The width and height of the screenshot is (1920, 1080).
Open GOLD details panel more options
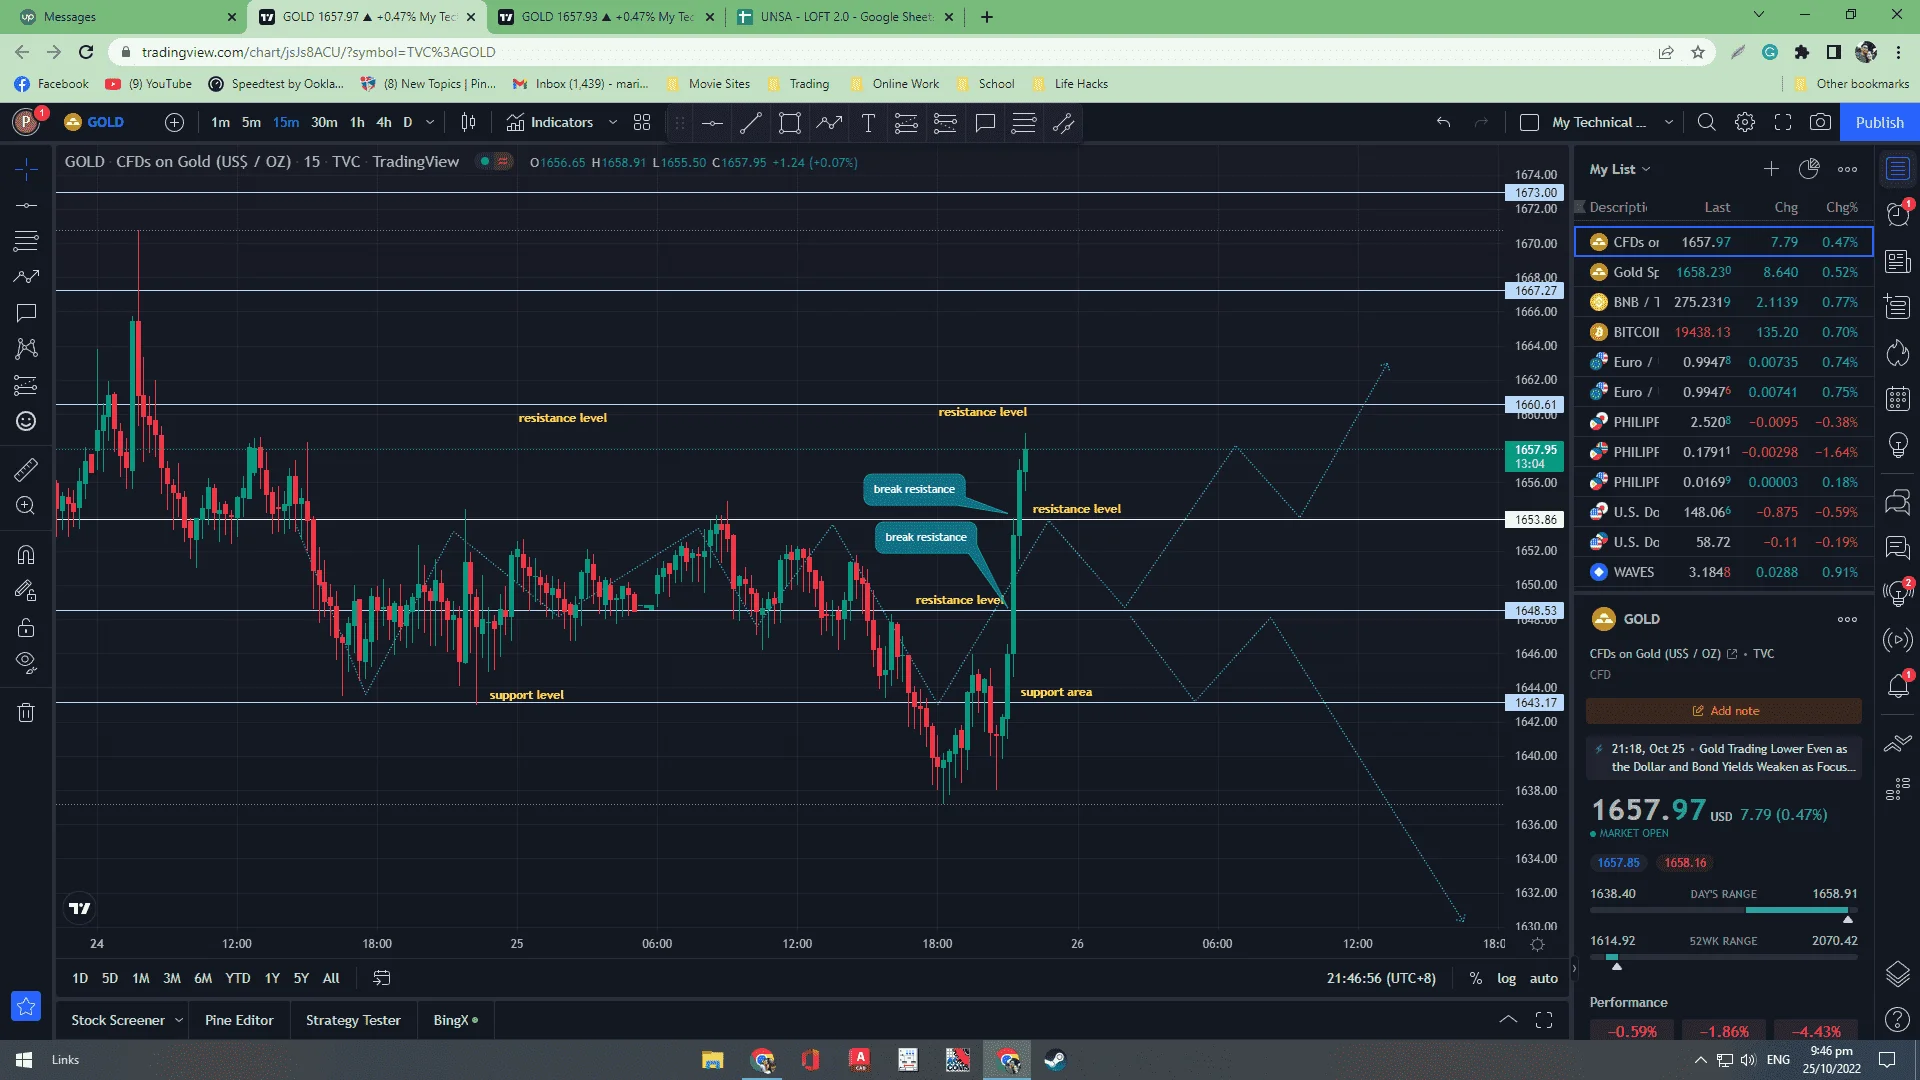coord(1847,619)
